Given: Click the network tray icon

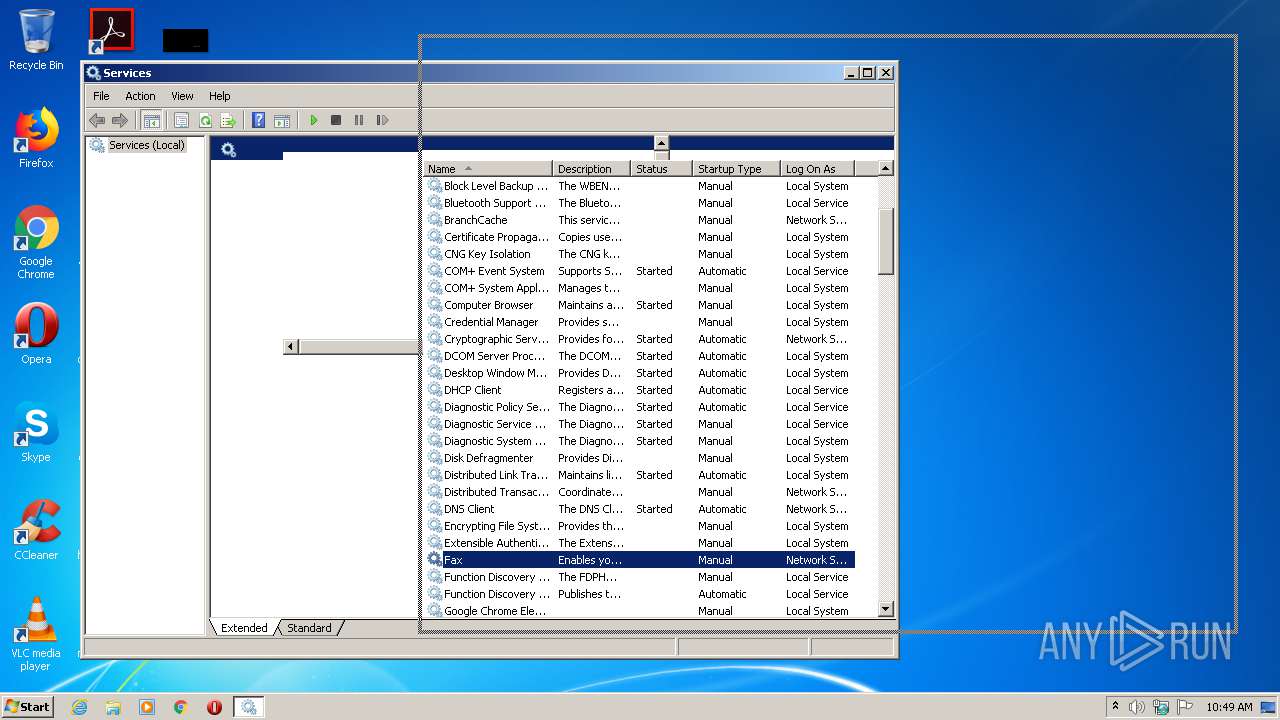Looking at the screenshot, I should pos(1161,707).
